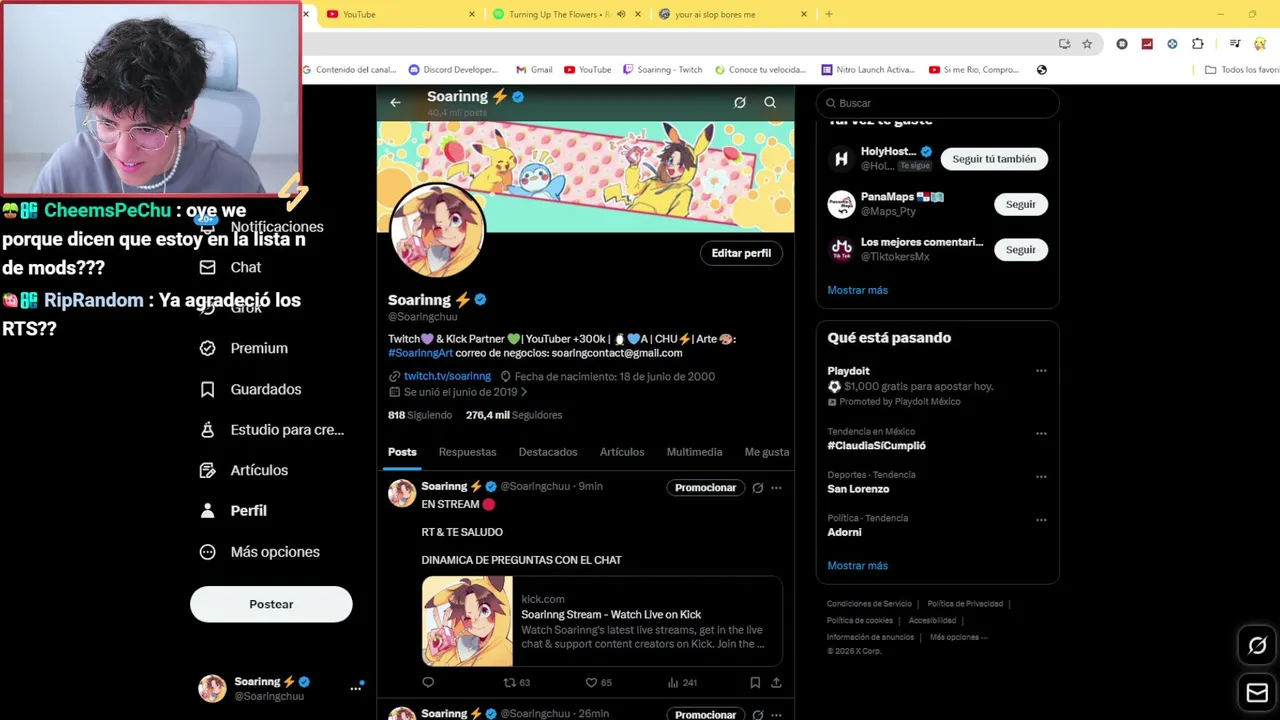
Task: Follow PanaMaps with its Seguir button
Action: point(1020,204)
